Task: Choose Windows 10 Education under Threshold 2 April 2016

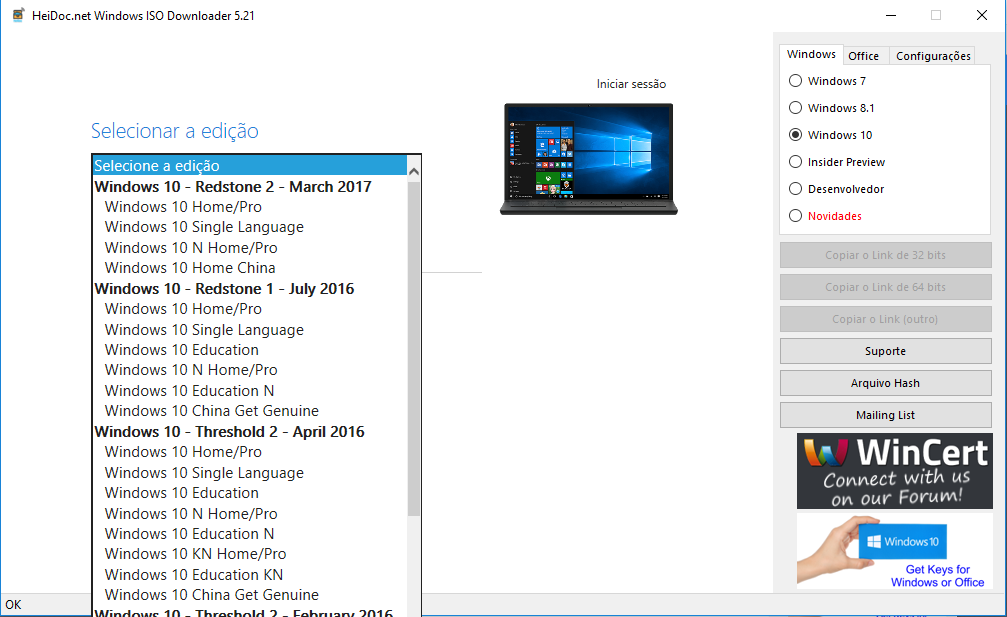Action: 250,493
